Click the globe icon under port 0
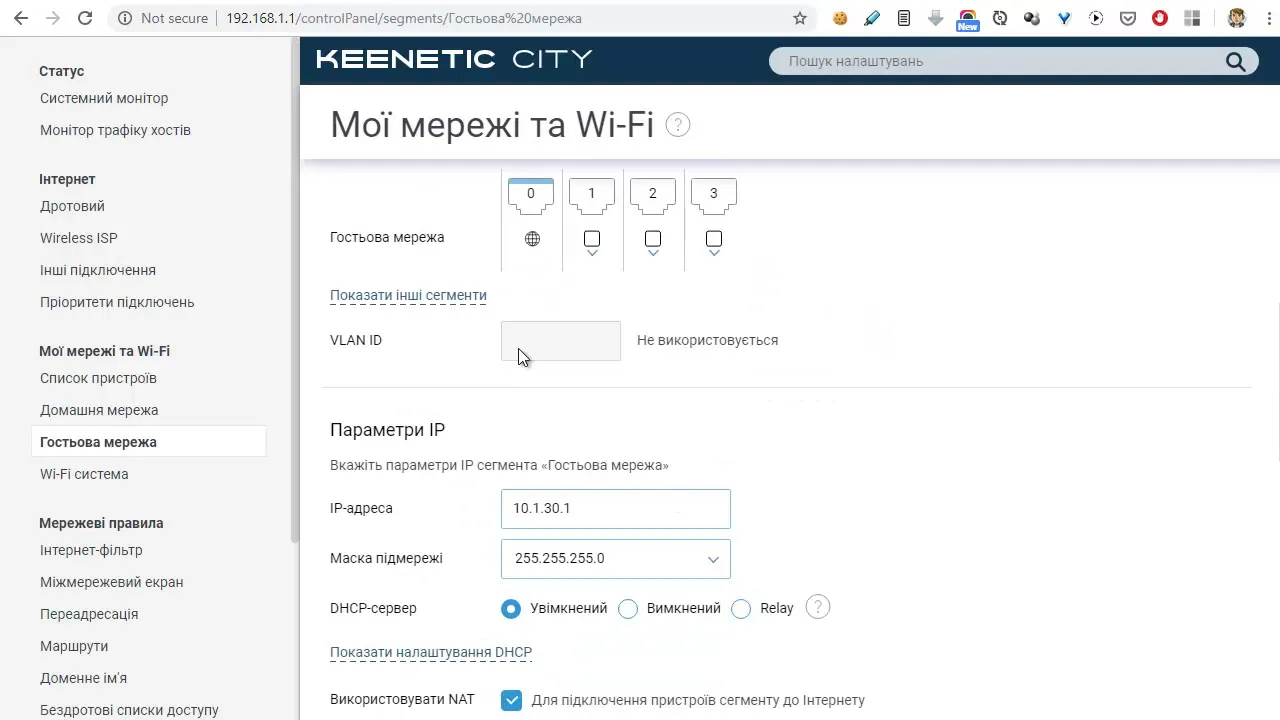 point(532,239)
